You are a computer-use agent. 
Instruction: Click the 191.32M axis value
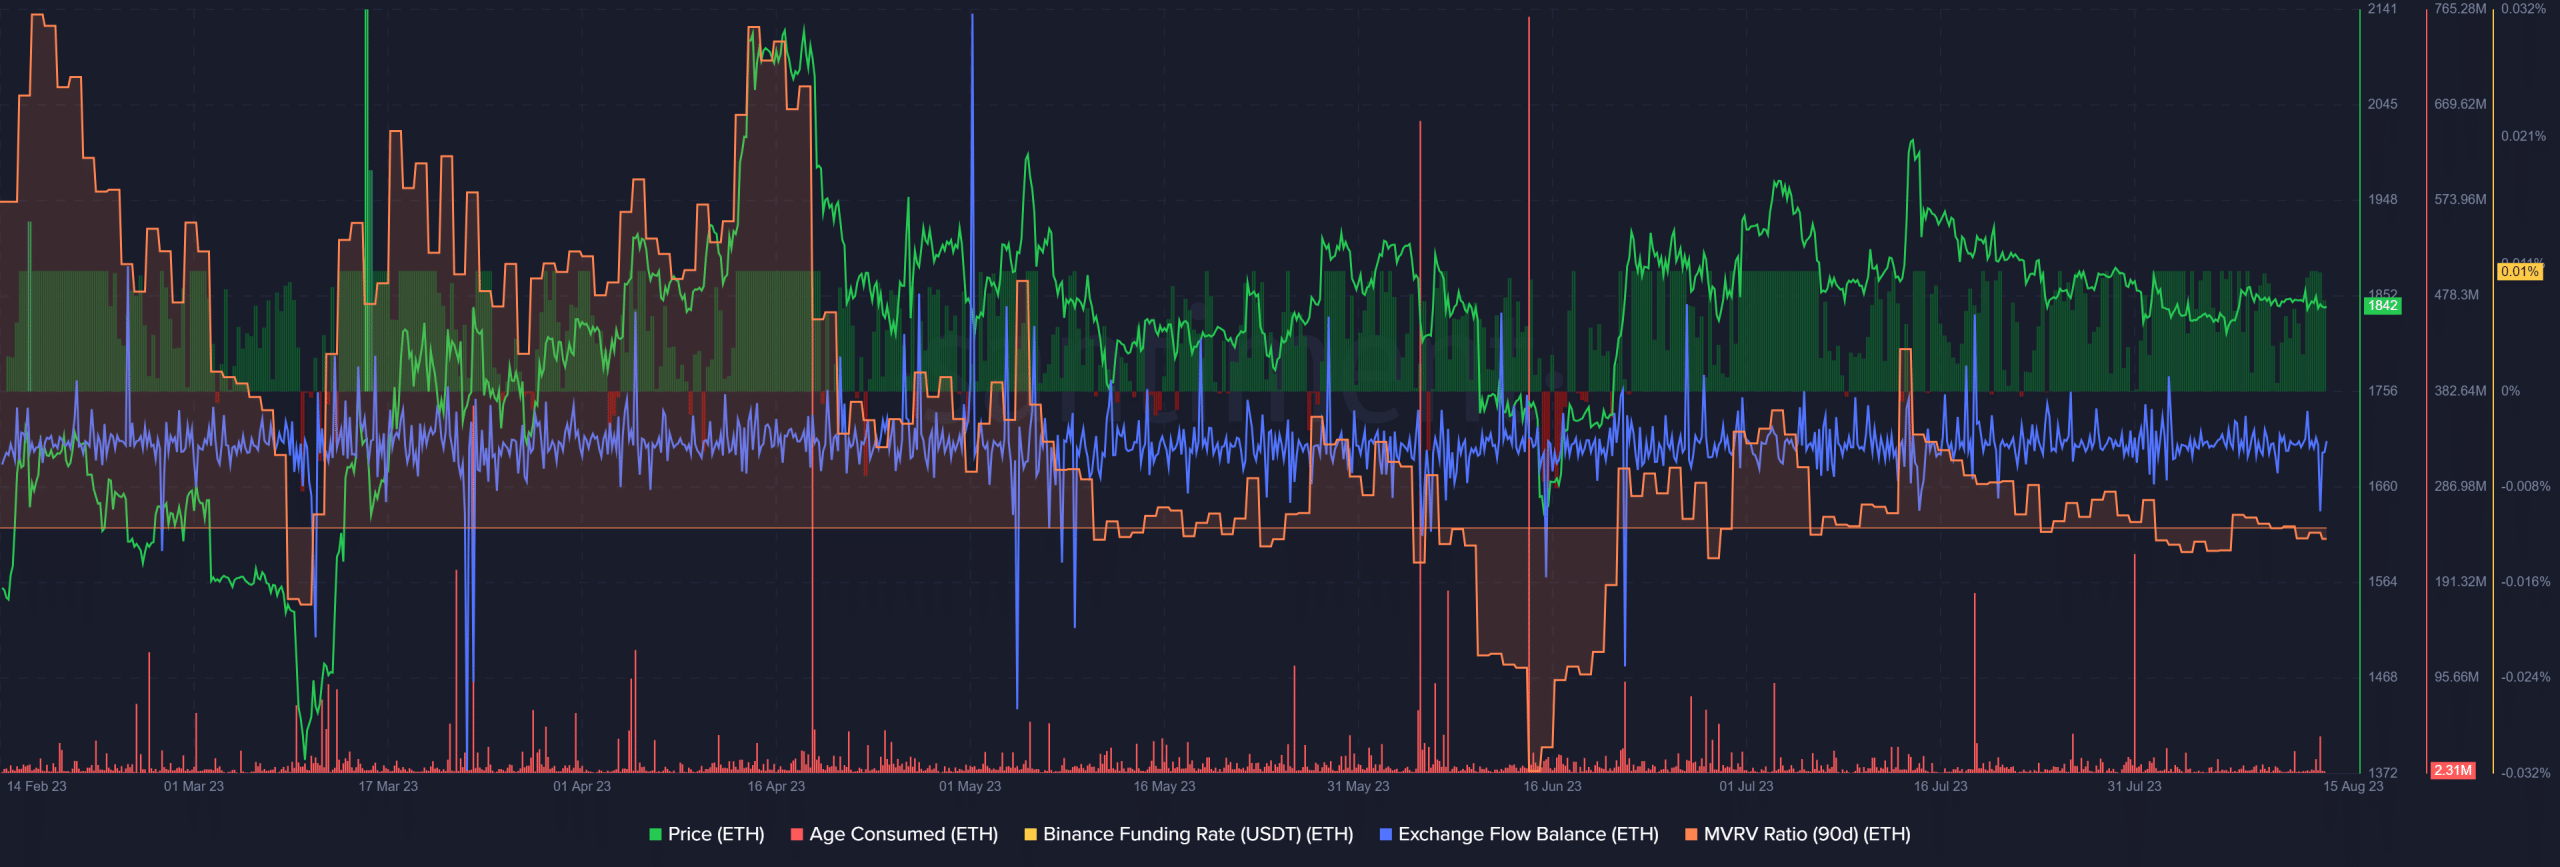point(2460,582)
